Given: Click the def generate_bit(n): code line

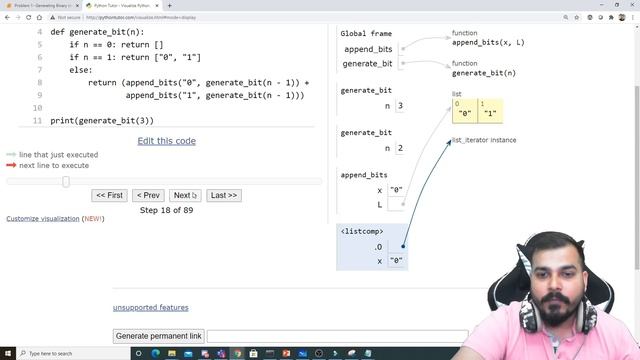Looking at the screenshot, I should click(97, 32).
